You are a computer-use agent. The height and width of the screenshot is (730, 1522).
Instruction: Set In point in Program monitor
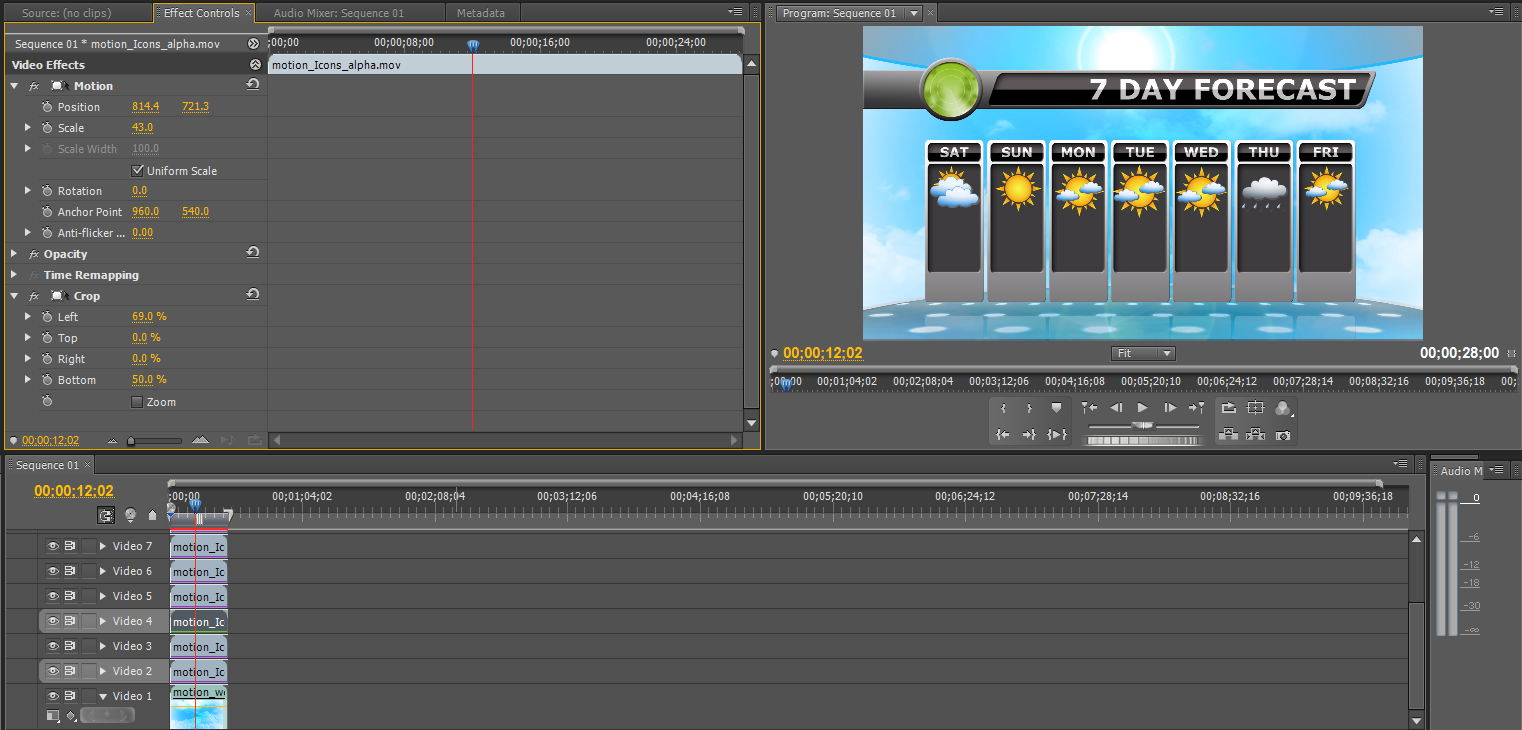(1003, 408)
